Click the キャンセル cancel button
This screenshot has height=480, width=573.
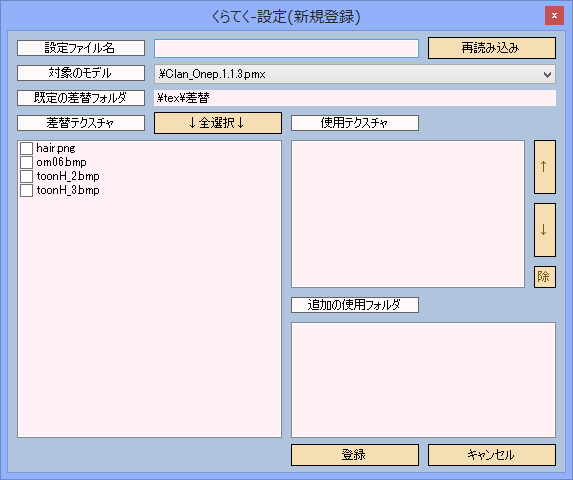(492, 455)
